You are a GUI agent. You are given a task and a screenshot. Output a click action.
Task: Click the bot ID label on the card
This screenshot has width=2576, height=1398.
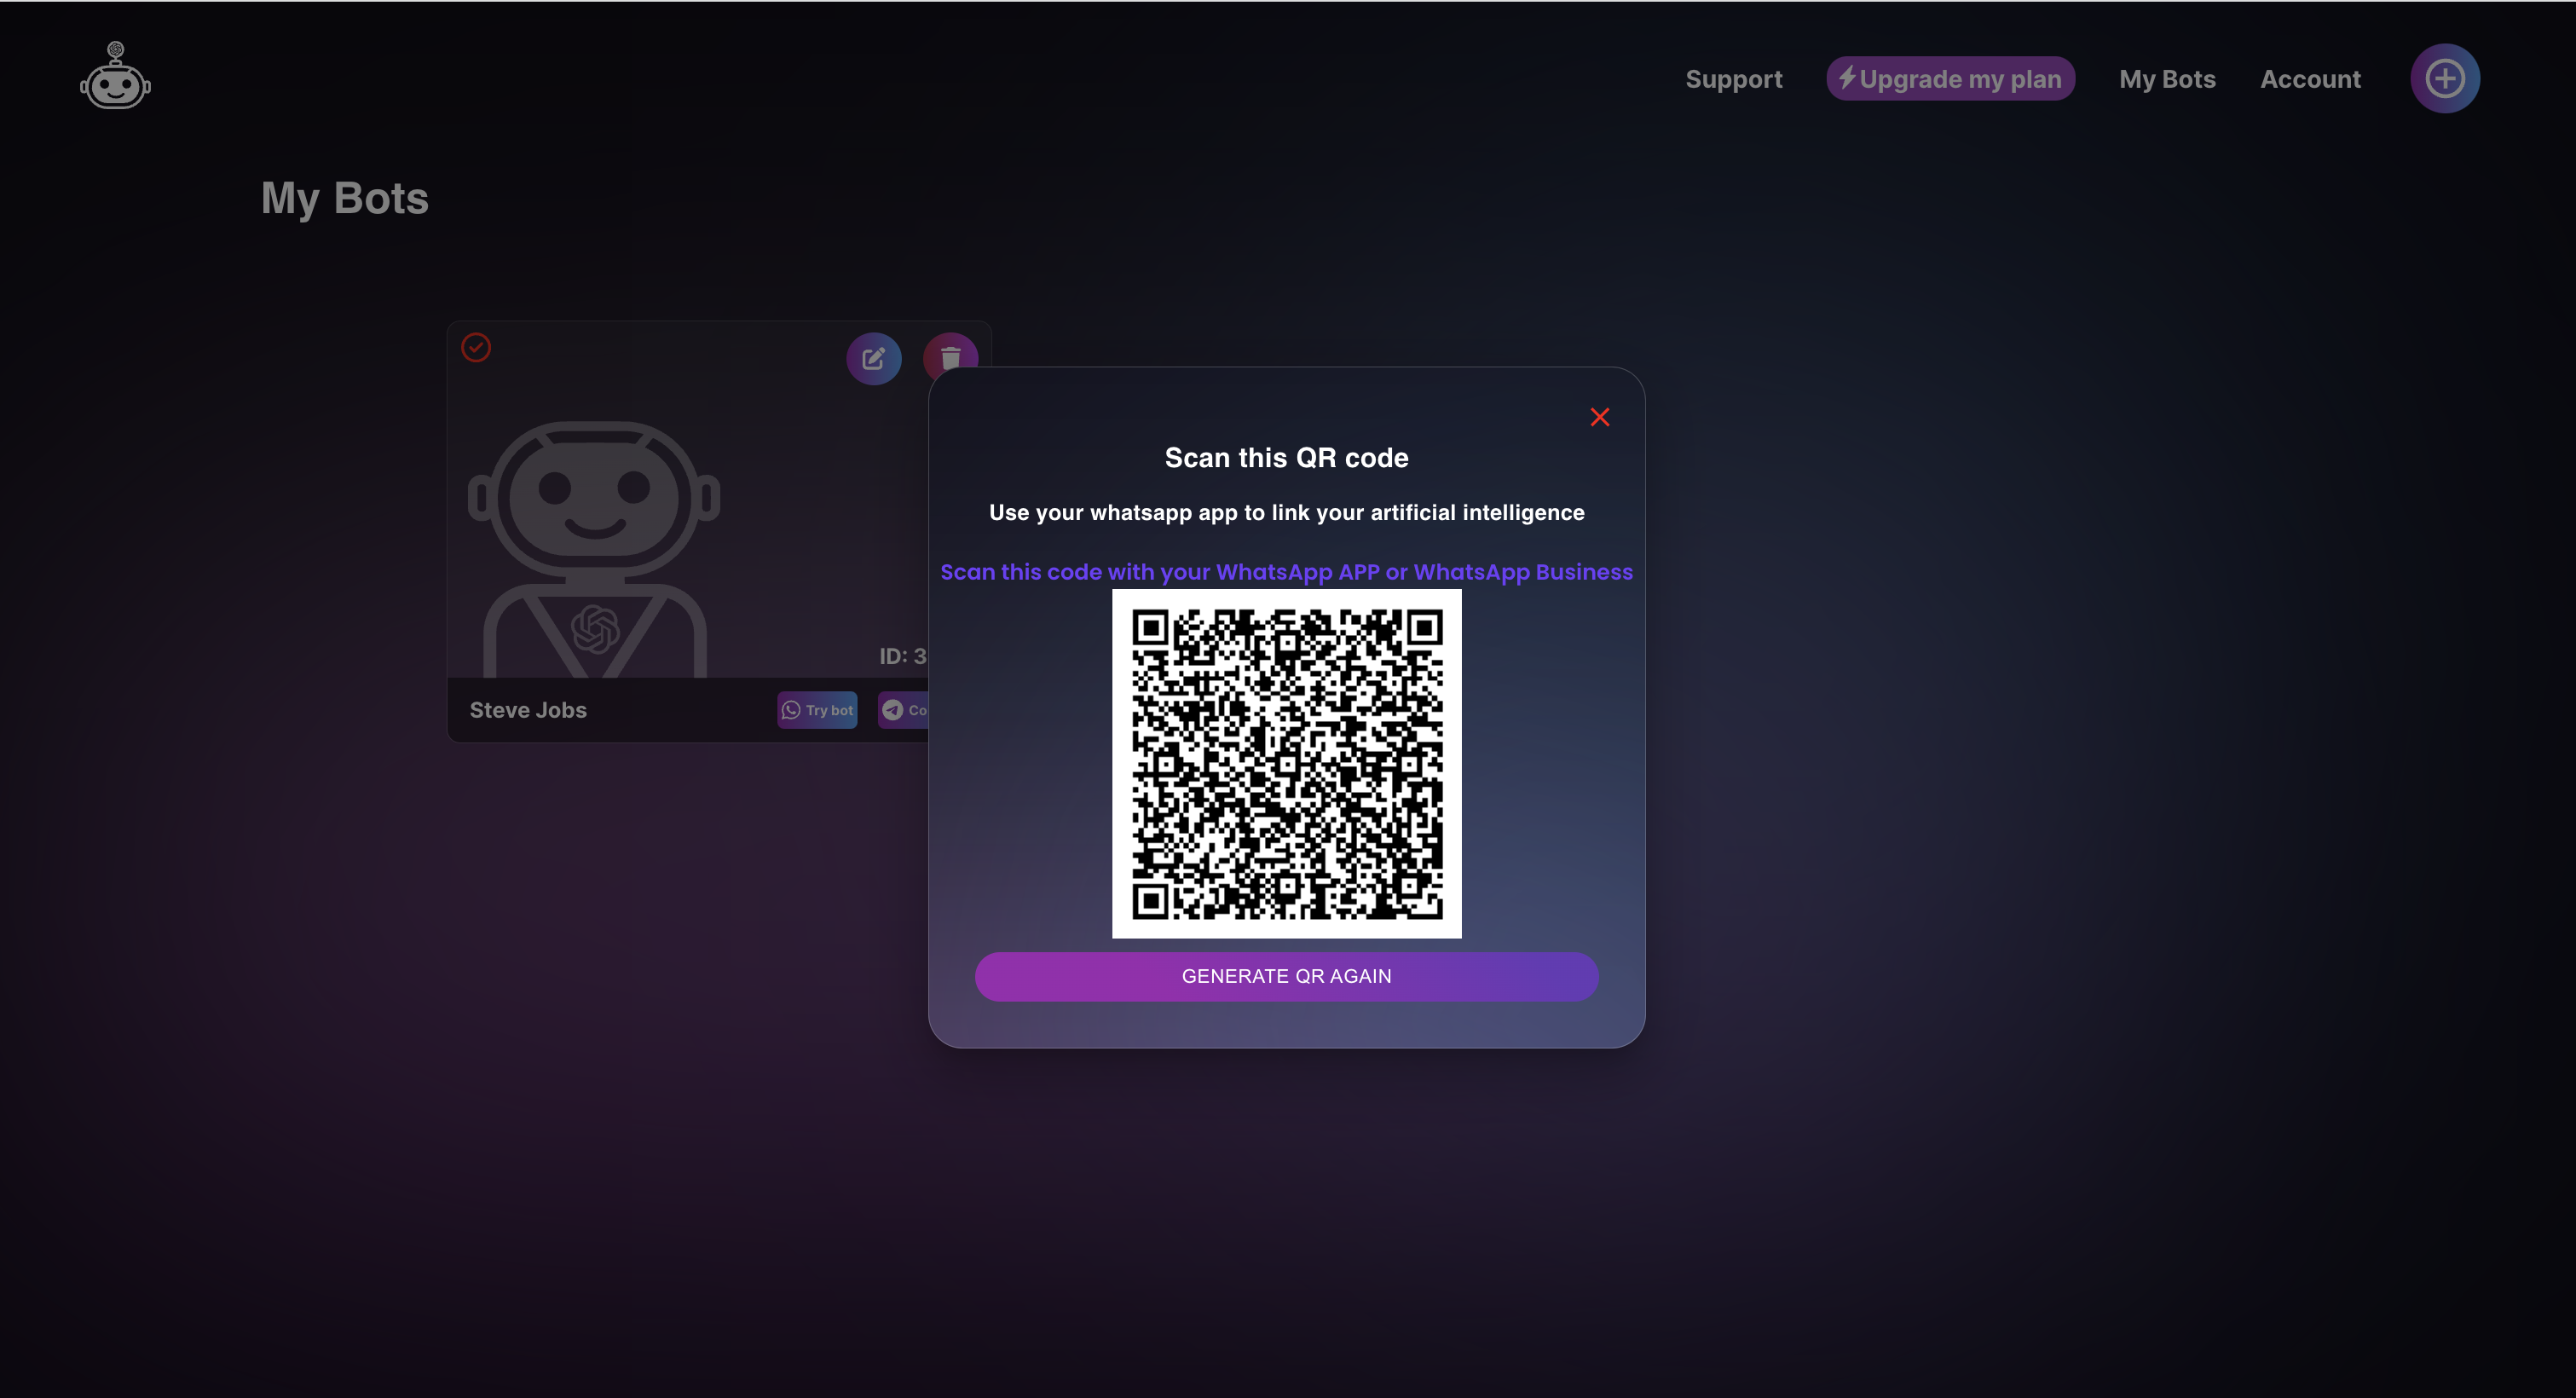point(901,656)
